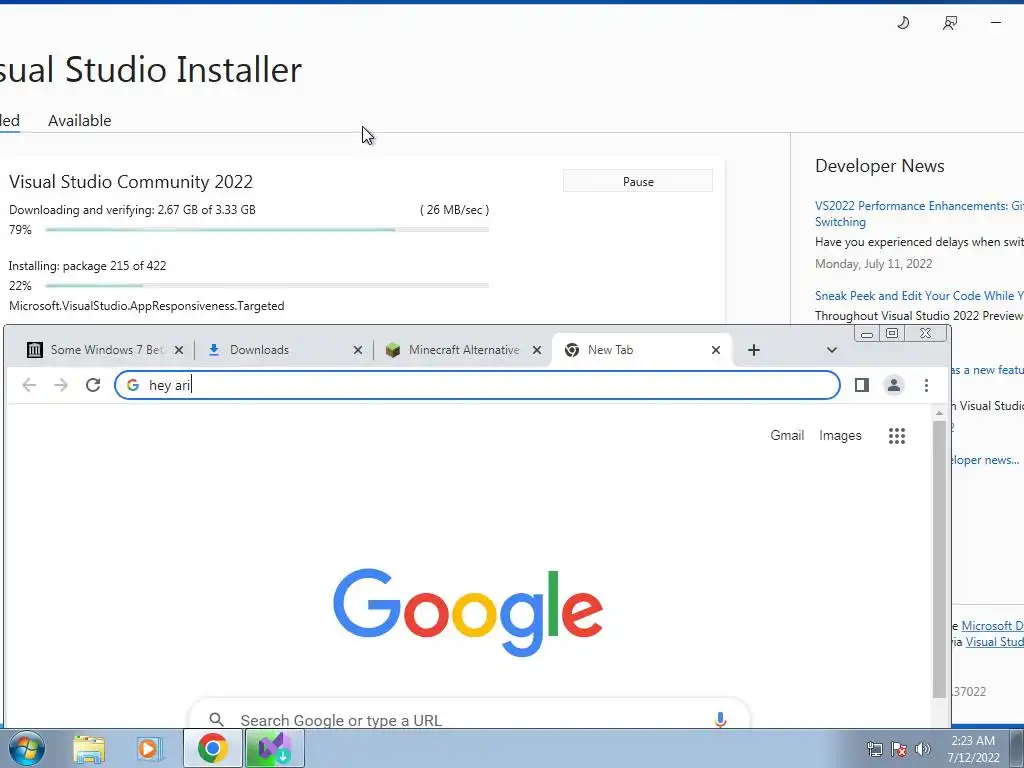Minimize the Chrome window

pyautogui.click(x=867, y=334)
